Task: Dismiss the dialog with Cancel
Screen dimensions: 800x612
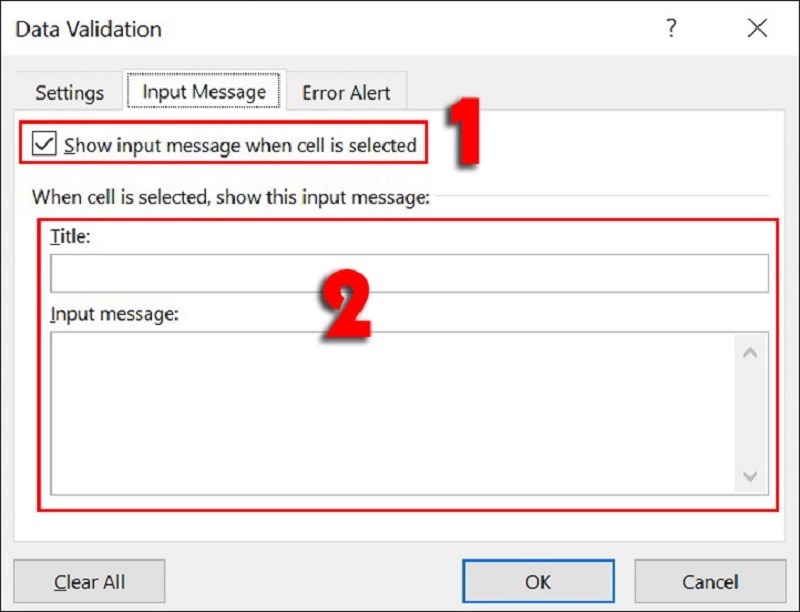Action: pyautogui.click(x=710, y=581)
